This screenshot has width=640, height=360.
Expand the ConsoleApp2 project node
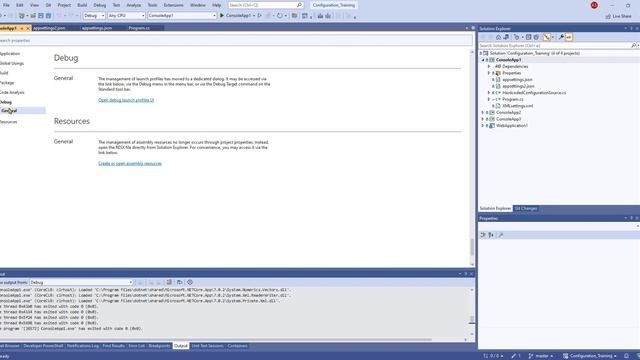(x=483, y=112)
